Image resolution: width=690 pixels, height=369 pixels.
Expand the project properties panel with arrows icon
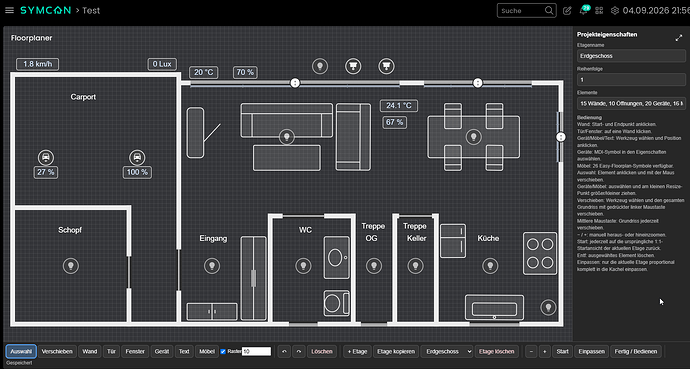(x=679, y=38)
